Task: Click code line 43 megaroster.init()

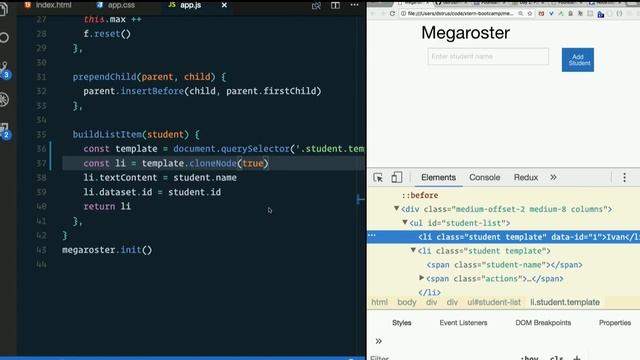Action: tap(107, 250)
